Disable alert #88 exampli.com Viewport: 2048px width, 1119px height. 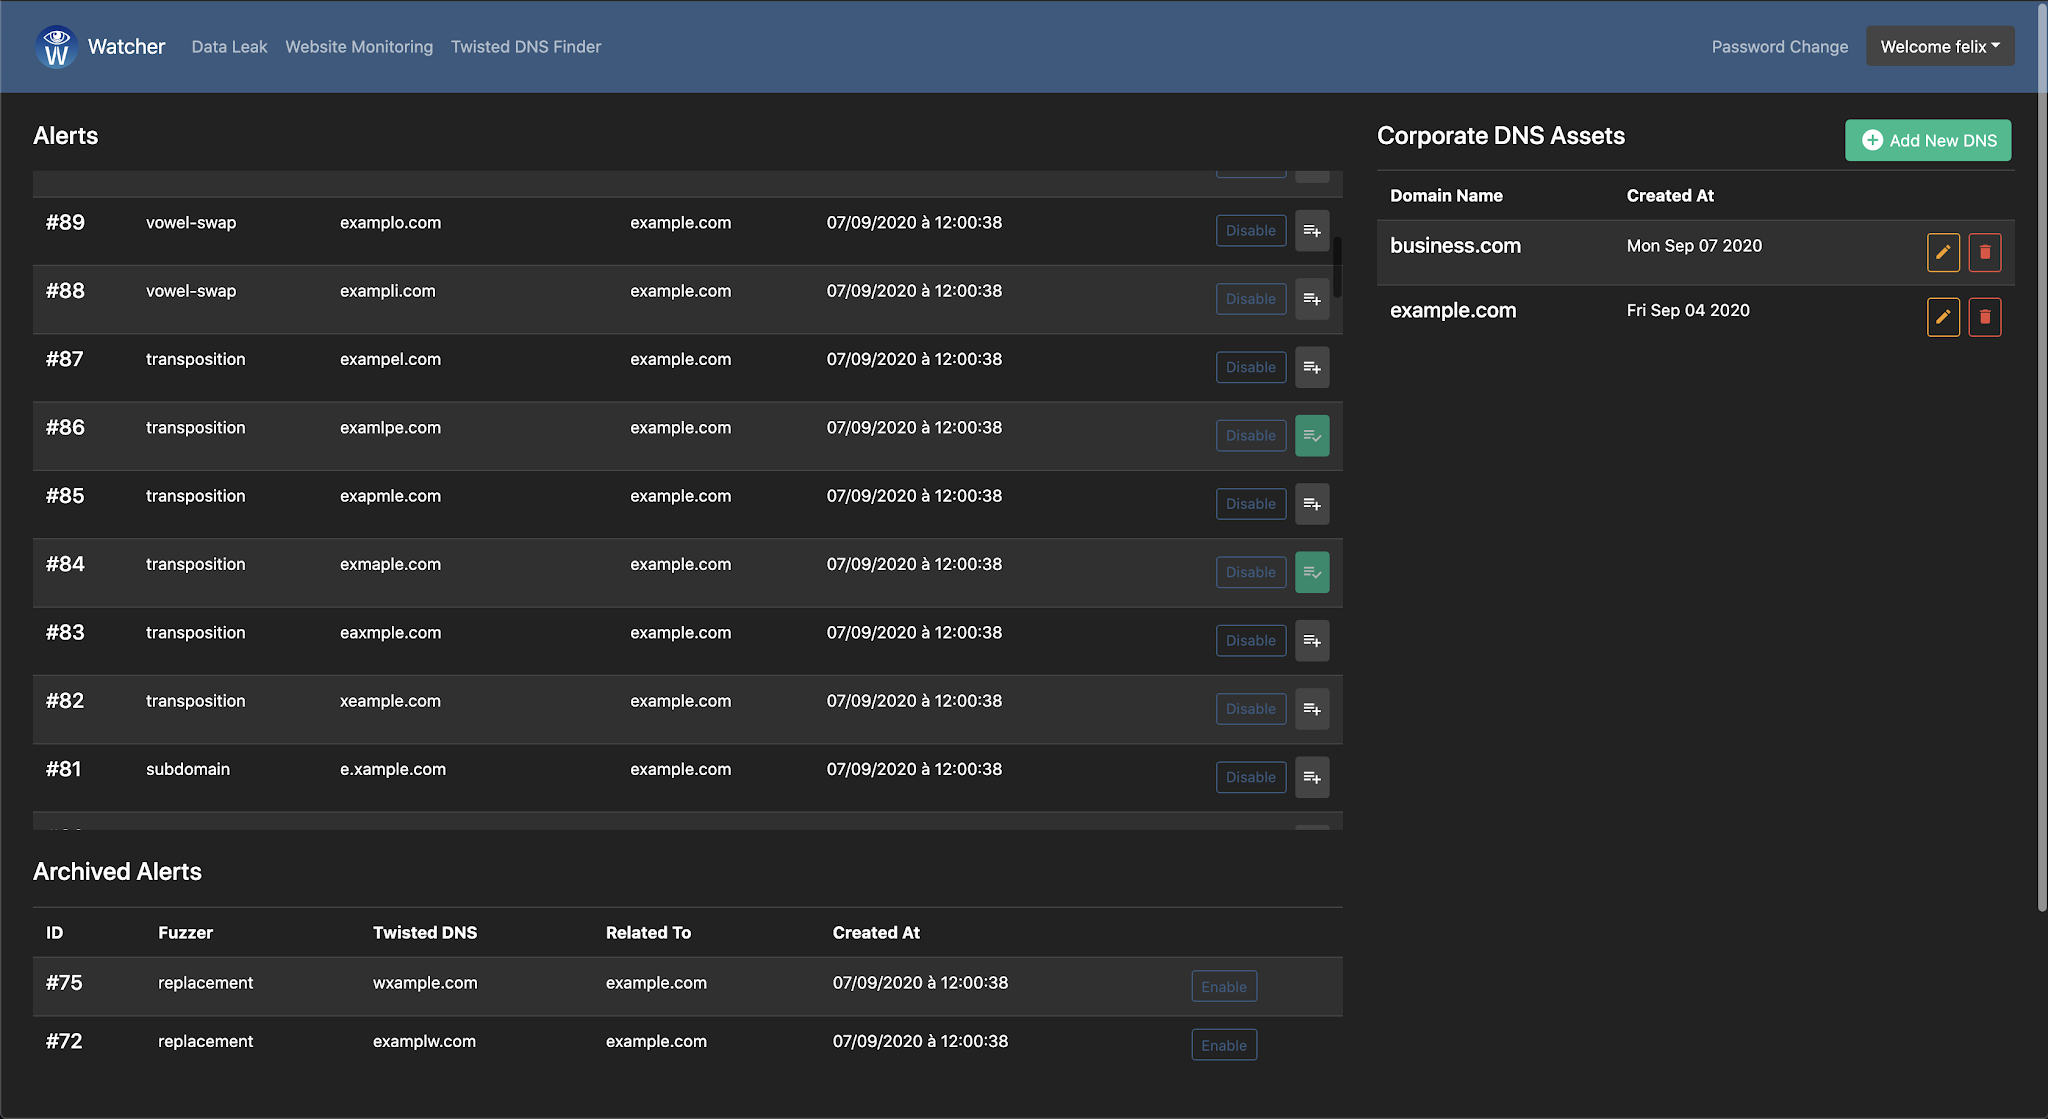click(x=1250, y=299)
